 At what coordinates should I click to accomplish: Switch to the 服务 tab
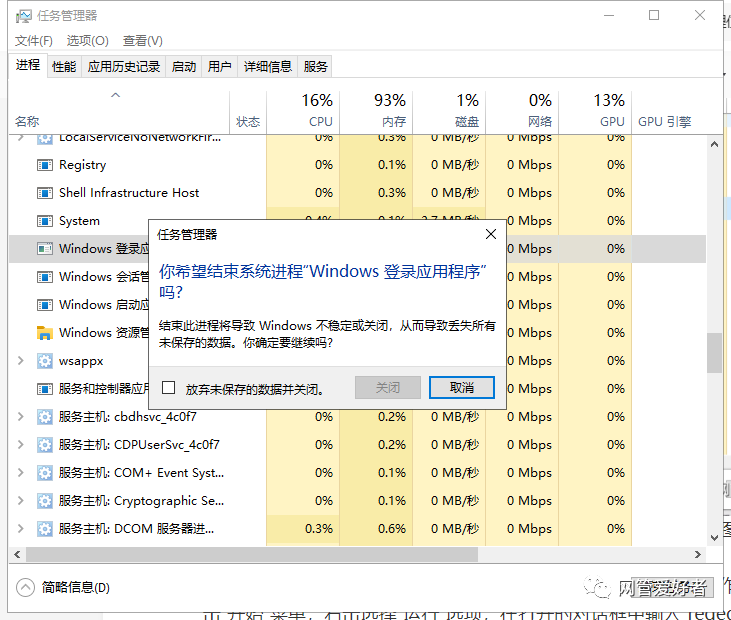316,67
